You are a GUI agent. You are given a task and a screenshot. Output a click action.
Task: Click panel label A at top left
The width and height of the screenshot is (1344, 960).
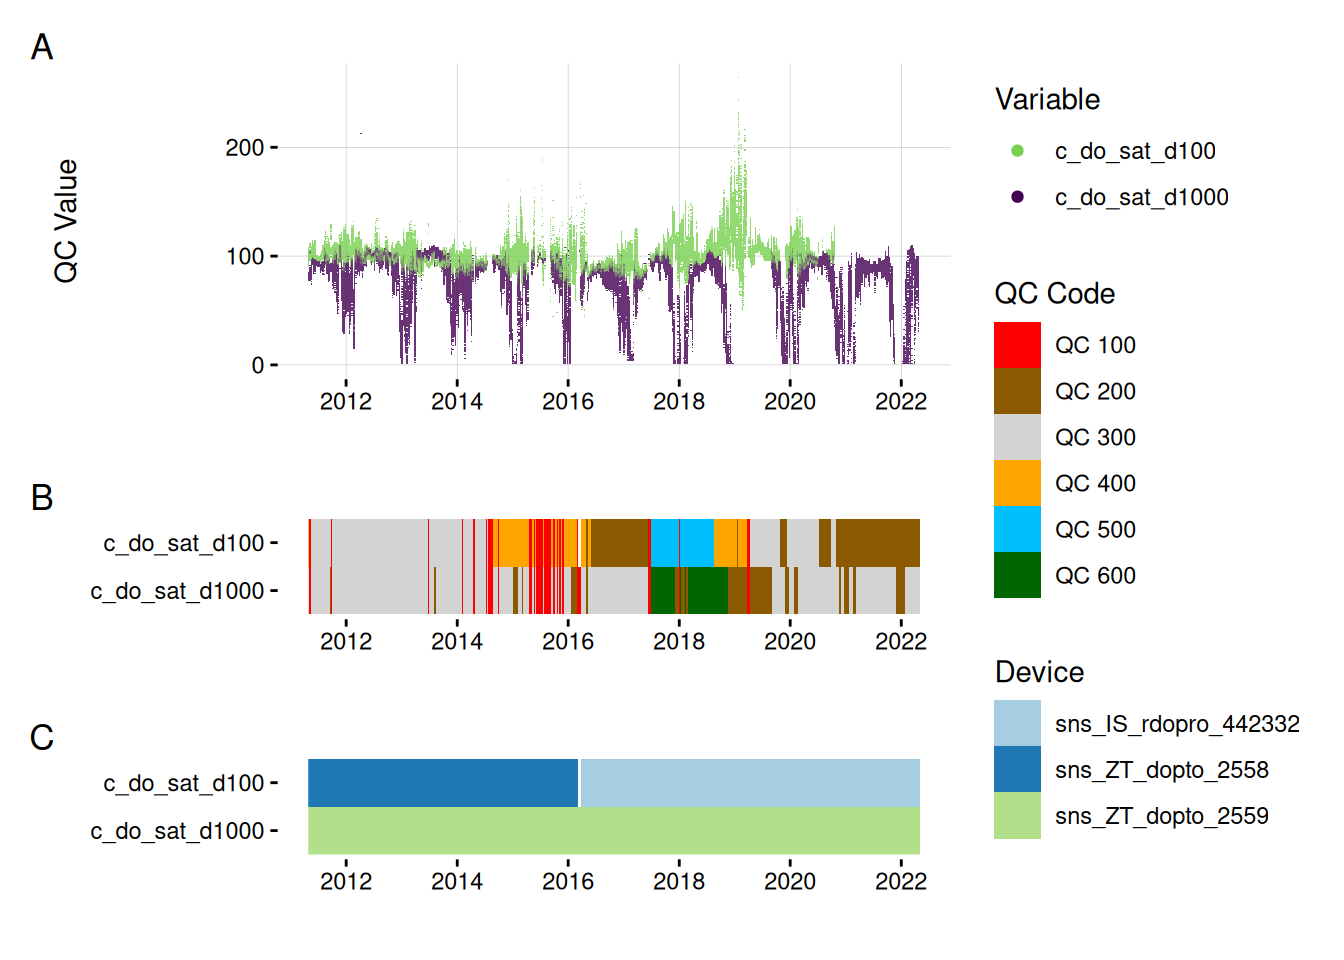(42, 47)
